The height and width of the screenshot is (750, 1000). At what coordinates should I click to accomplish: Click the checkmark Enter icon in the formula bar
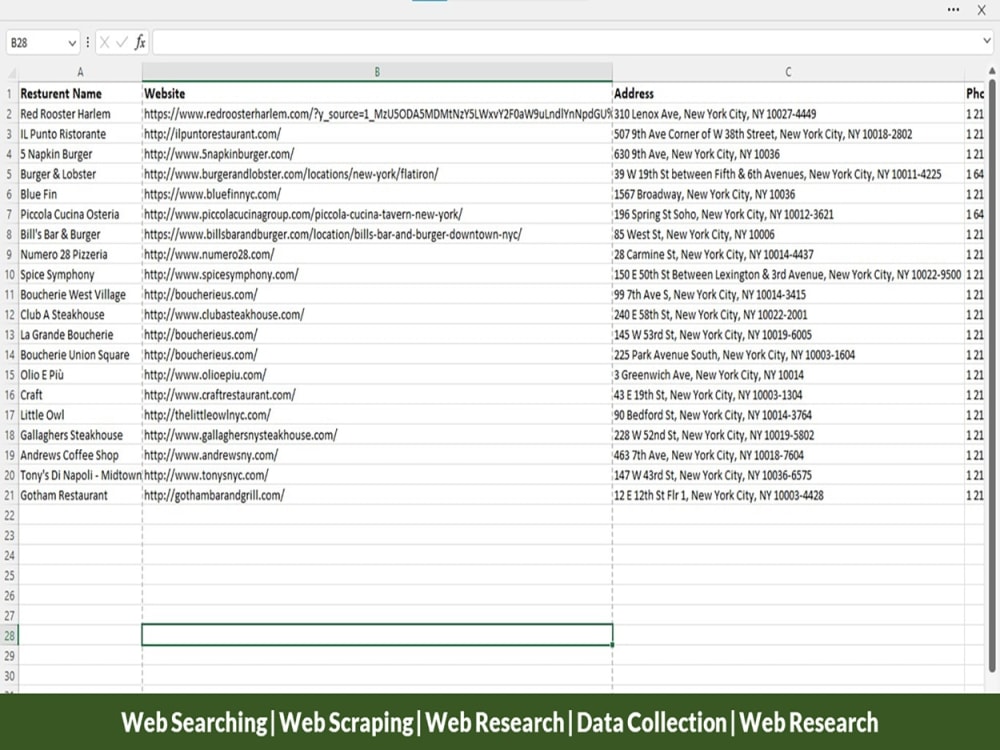(x=122, y=42)
